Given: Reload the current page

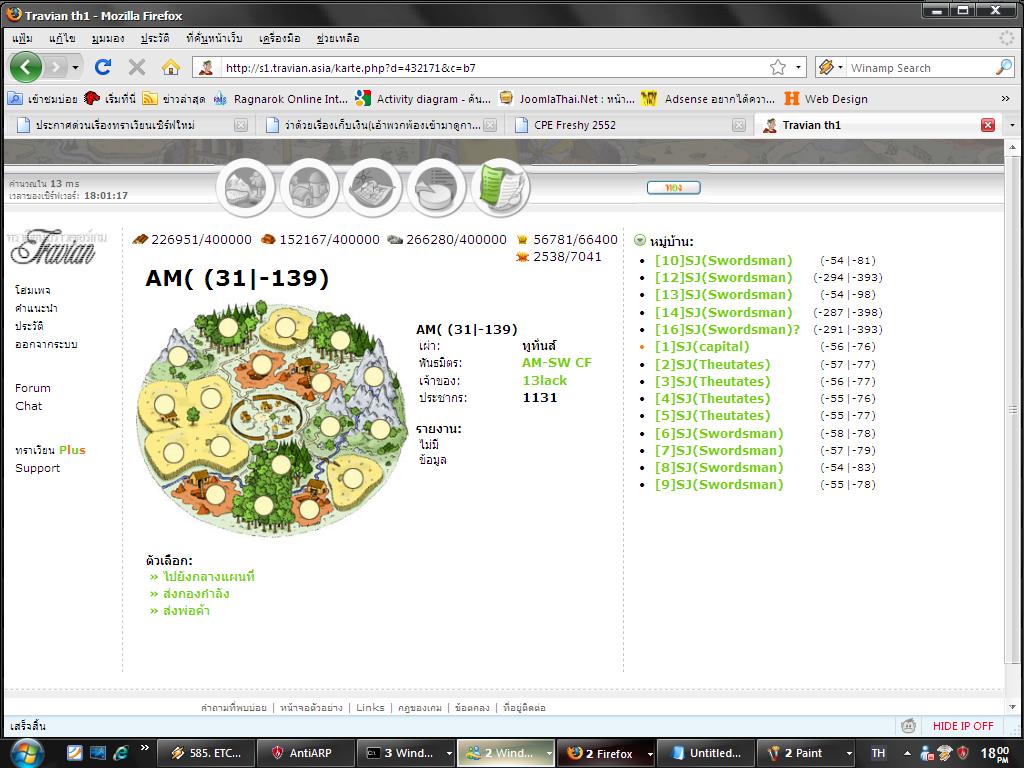Looking at the screenshot, I should (103, 67).
